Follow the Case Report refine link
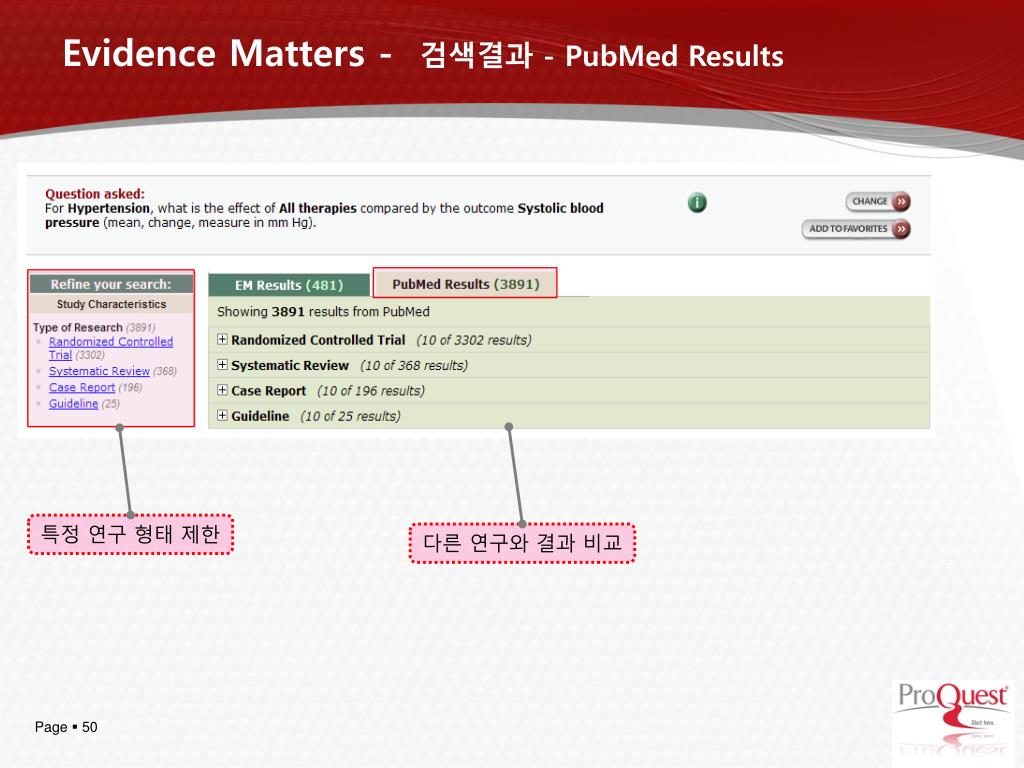Image resolution: width=1024 pixels, height=768 pixels. point(82,387)
